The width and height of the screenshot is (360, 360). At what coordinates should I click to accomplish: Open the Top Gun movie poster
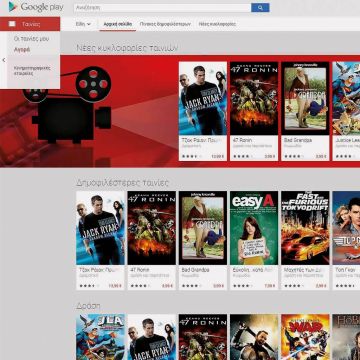coord(346,228)
